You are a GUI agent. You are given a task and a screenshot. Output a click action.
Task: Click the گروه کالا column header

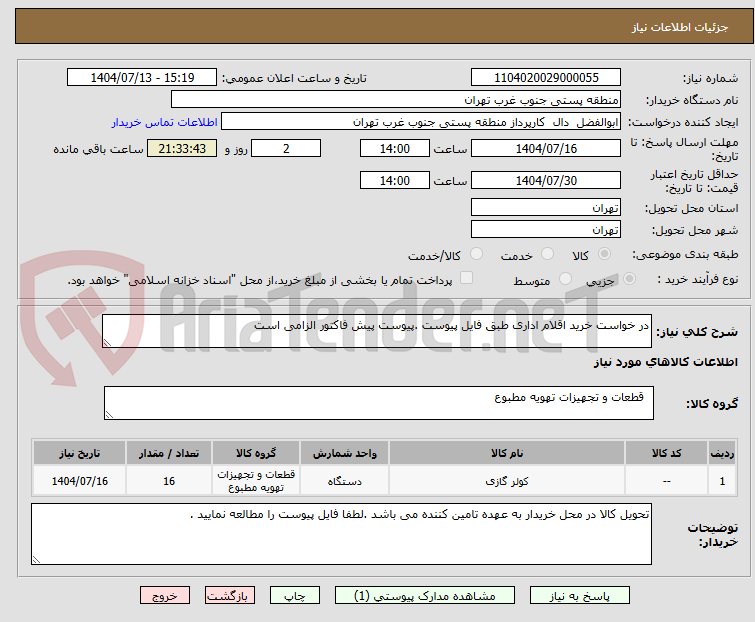coord(256,453)
